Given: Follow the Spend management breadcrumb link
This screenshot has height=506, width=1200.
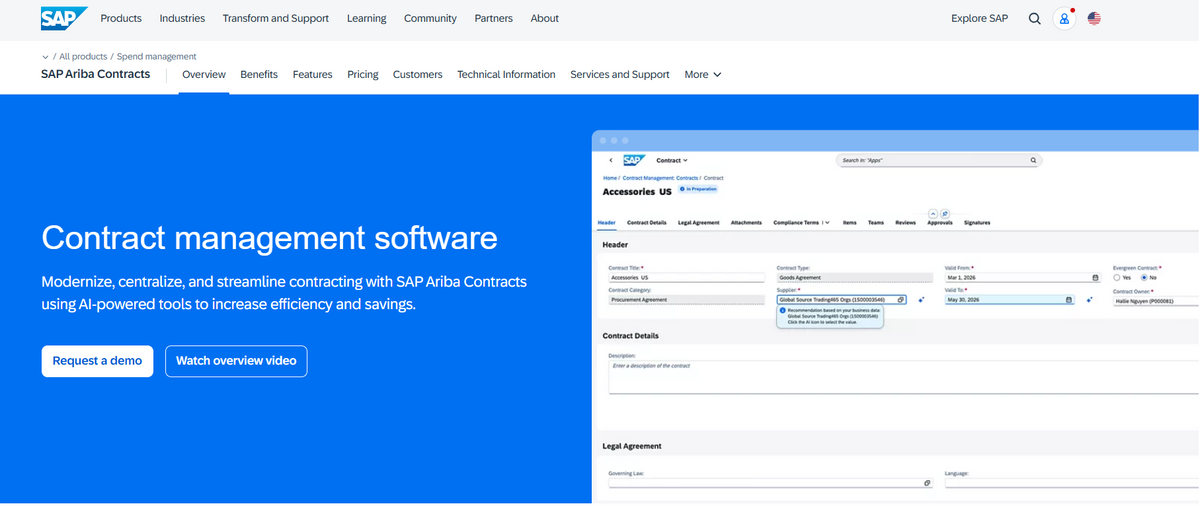Looking at the screenshot, I should pyautogui.click(x=157, y=57).
